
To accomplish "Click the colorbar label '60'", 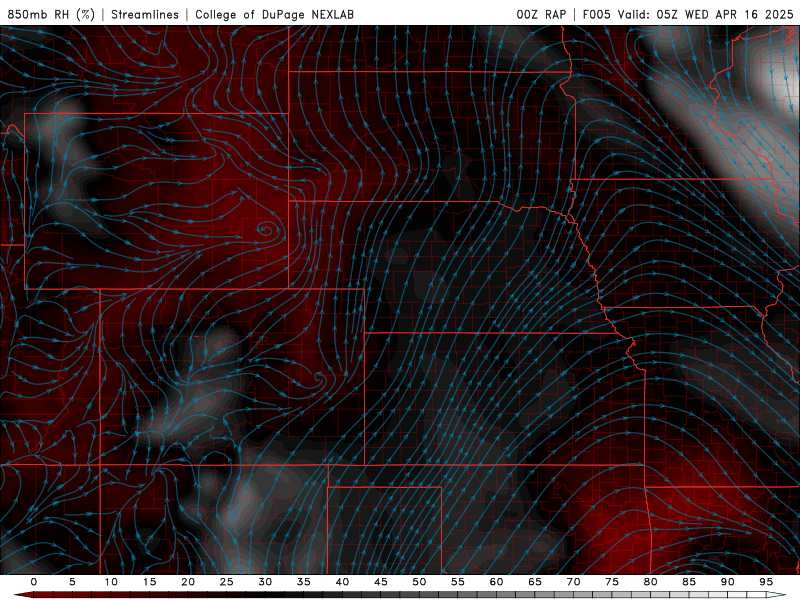I will [496, 582].
